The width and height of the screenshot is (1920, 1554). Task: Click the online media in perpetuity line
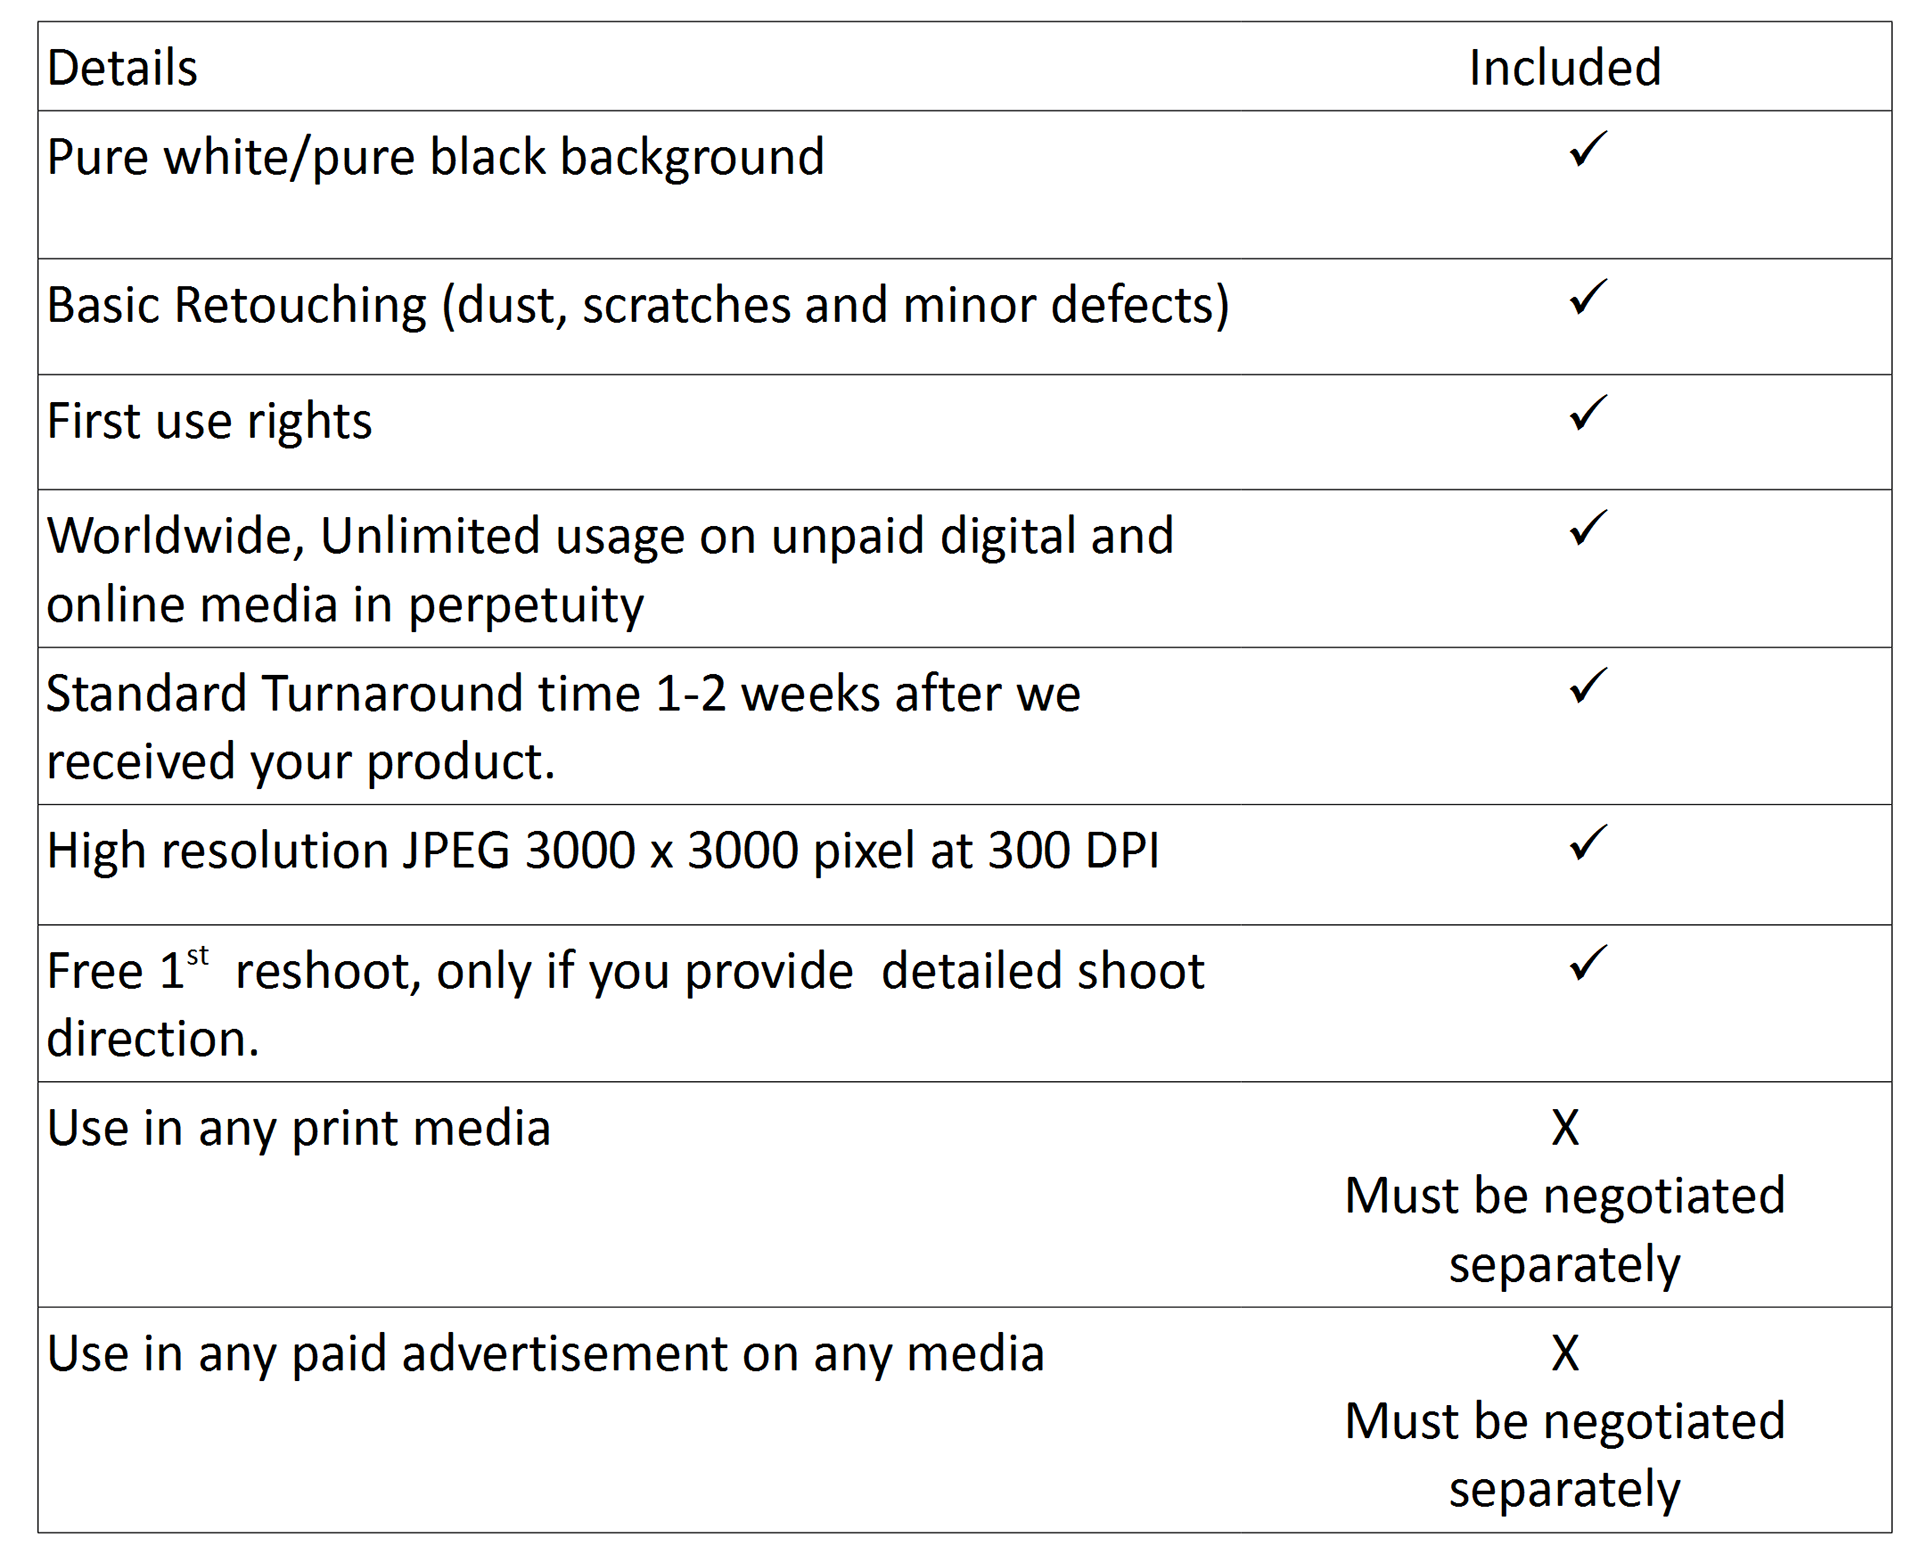pyautogui.click(x=345, y=606)
